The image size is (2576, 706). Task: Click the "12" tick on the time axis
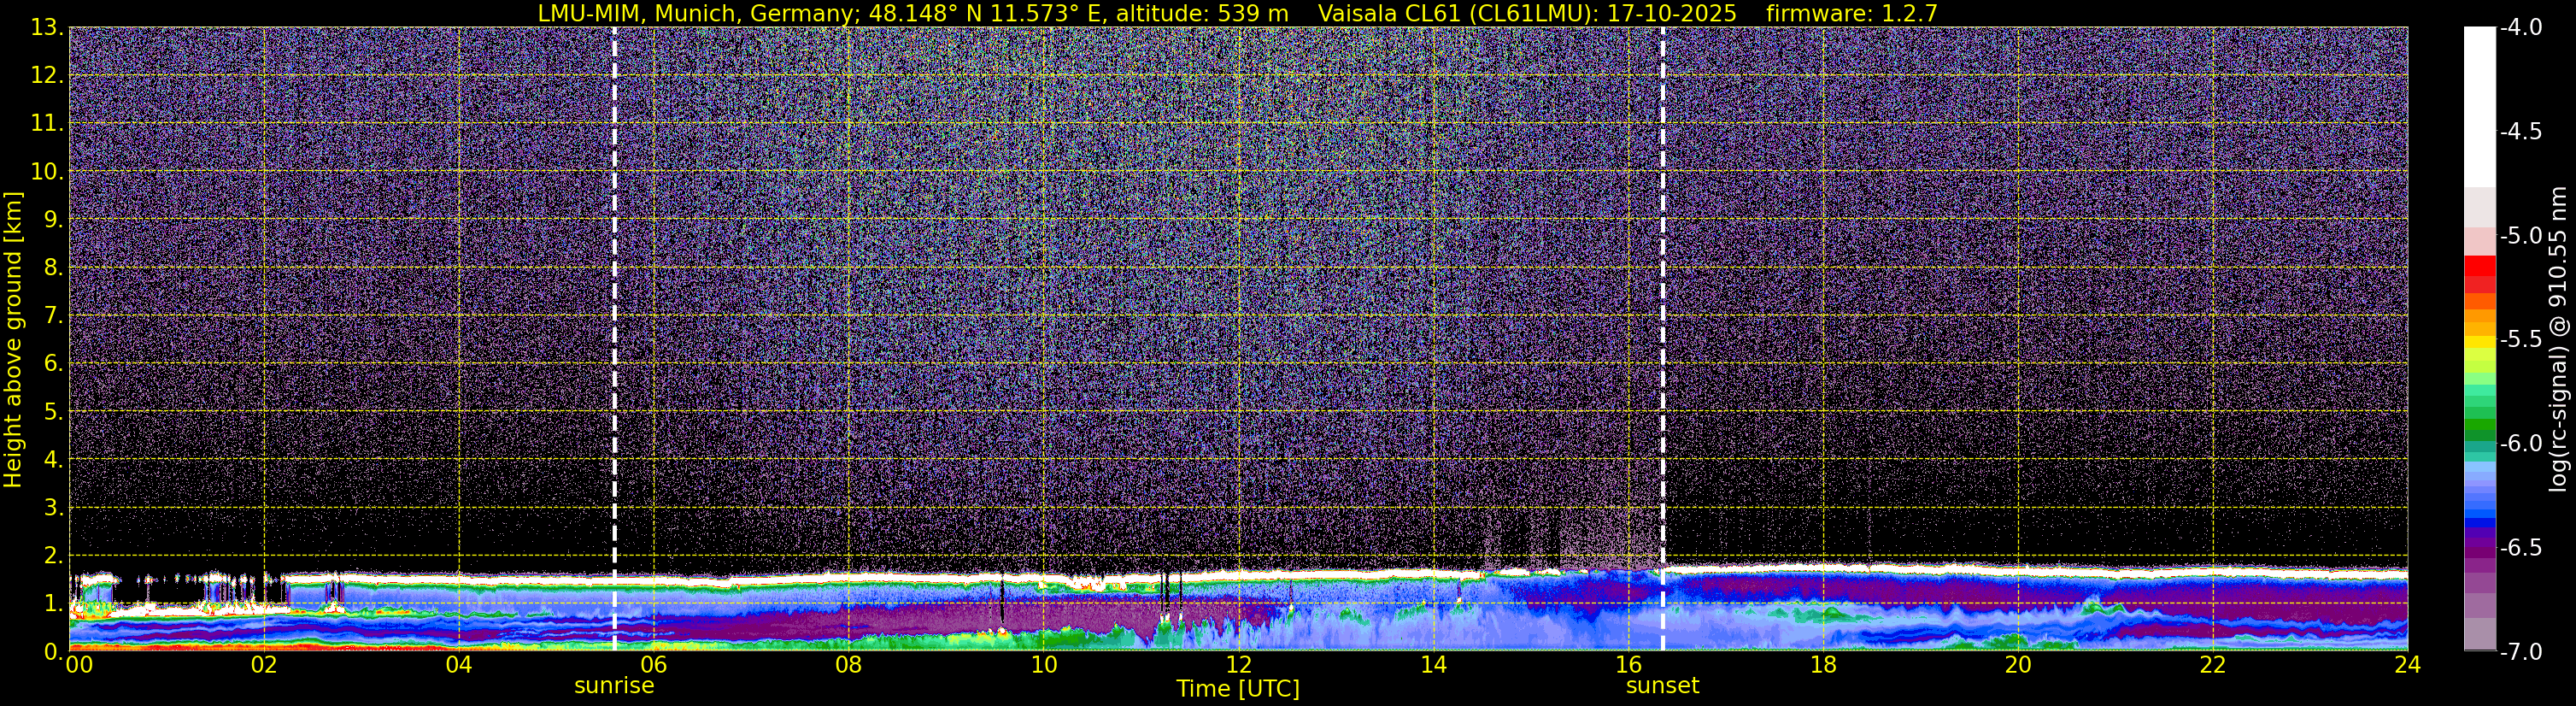1238,665
